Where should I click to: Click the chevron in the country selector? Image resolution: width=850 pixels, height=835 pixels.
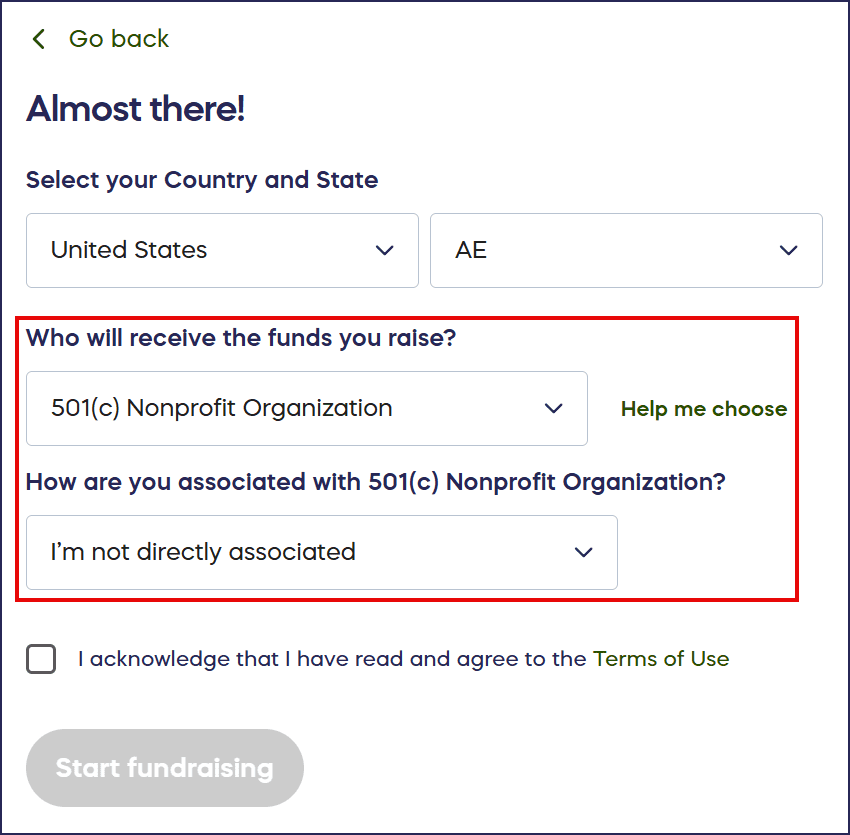[x=385, y=250]
